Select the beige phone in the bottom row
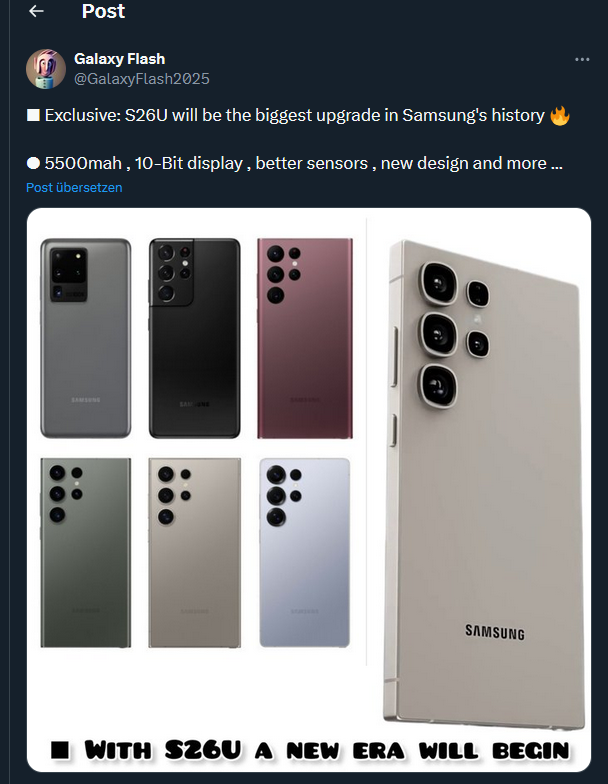 click(x=195, y=553)
